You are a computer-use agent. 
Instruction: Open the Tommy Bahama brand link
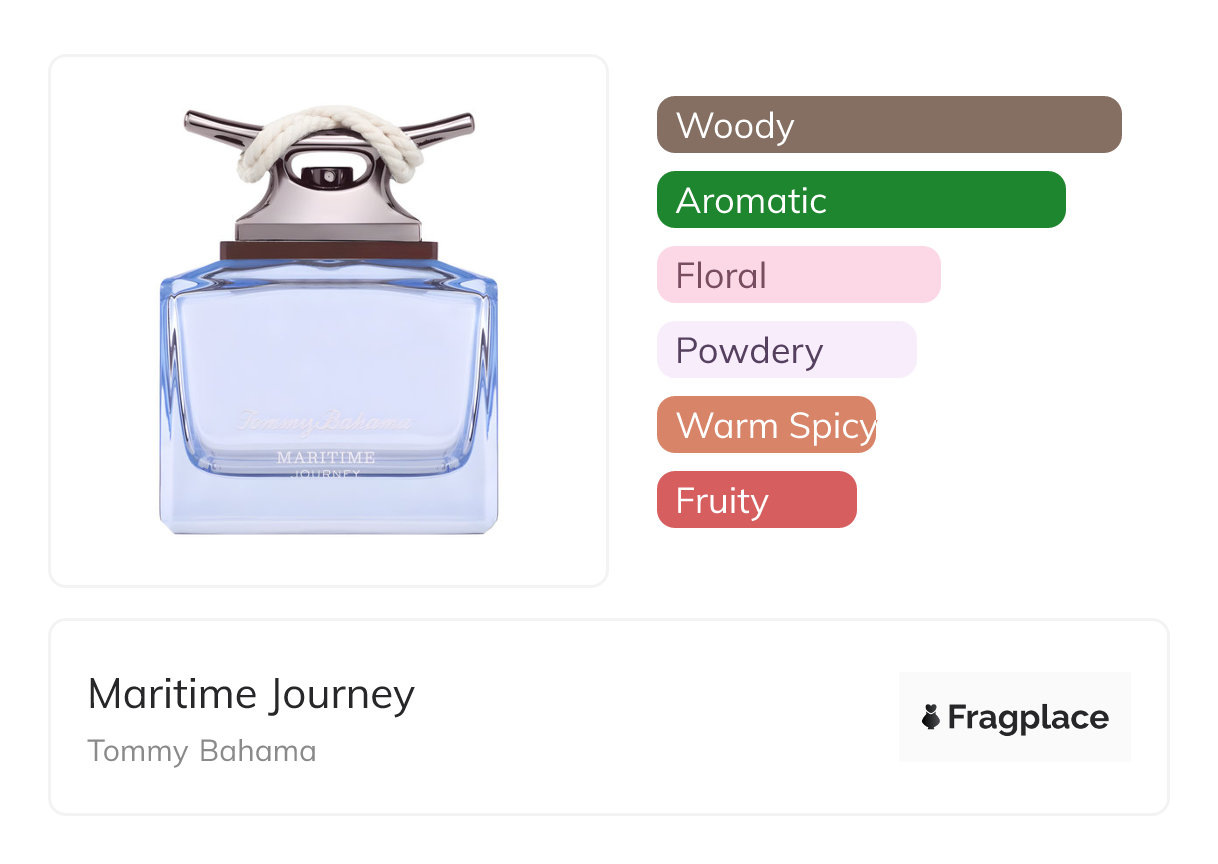click(x=202, y=751)
